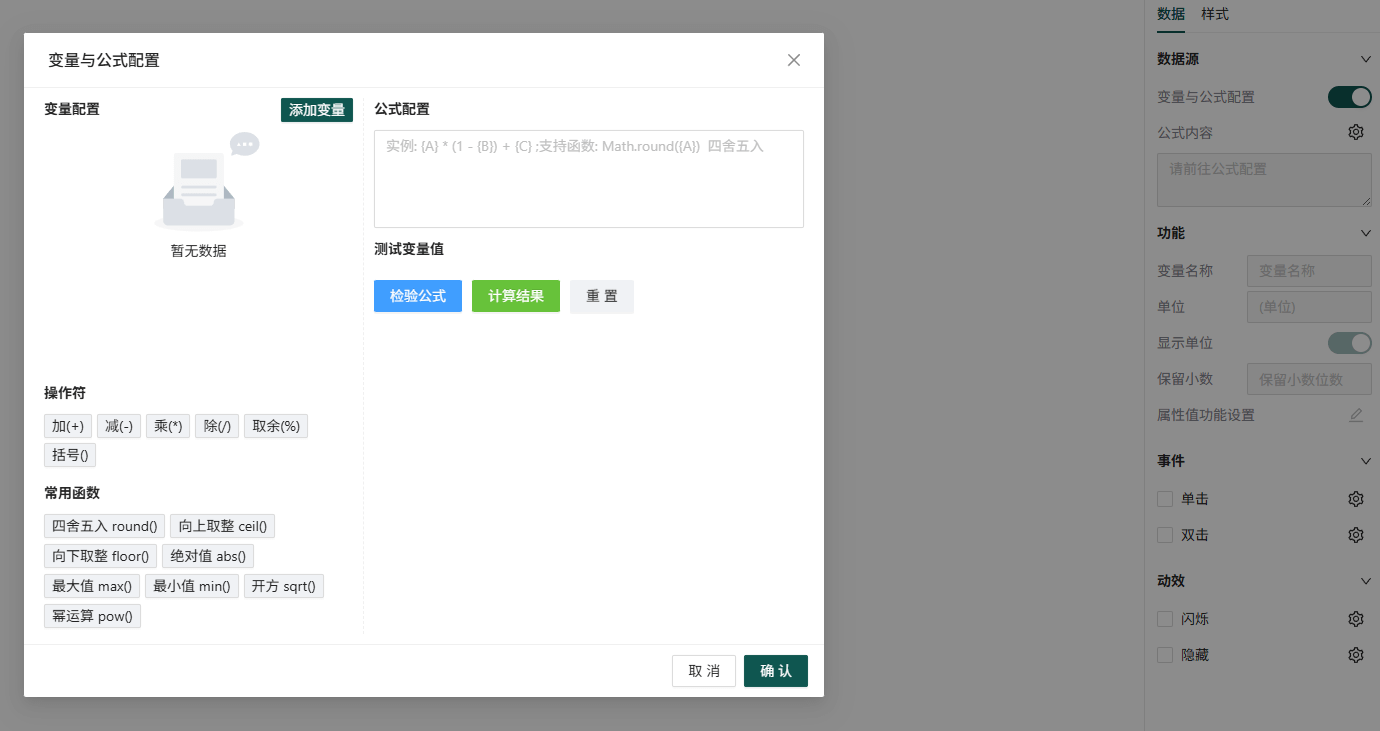Configure the 双击 event settings gear
Viewport: 1380px width, 731px height.
[x=1355, y=534]
